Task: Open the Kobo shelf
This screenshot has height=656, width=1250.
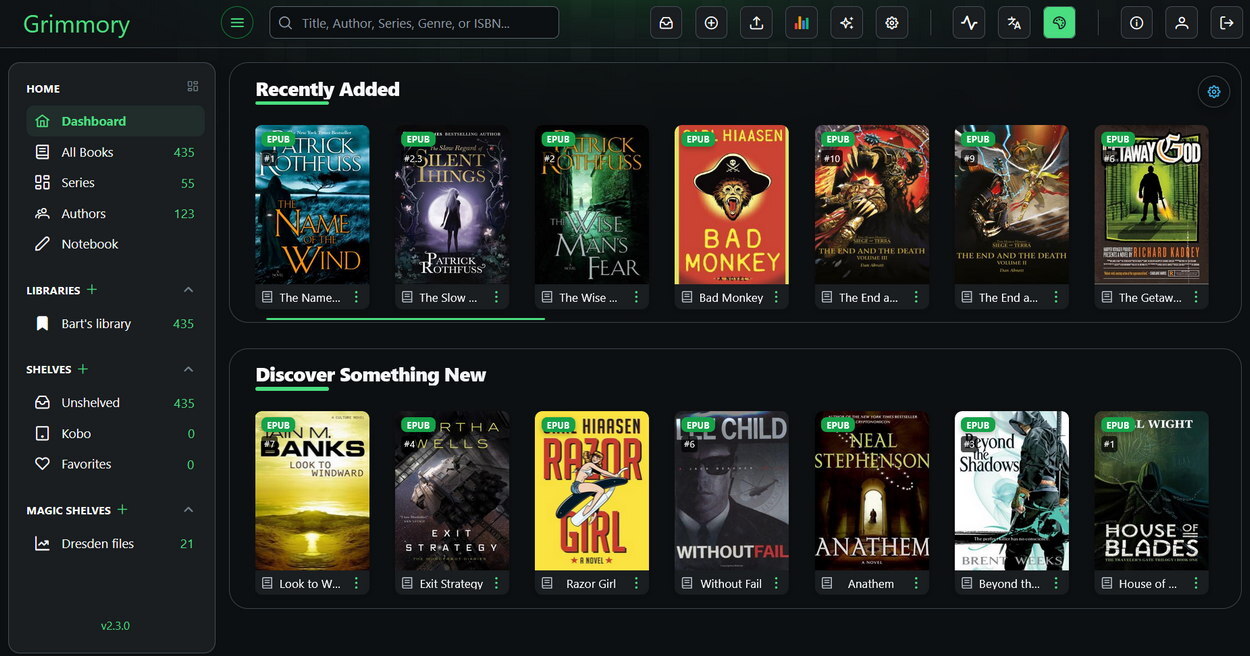Action: click(x=115, y=433)
